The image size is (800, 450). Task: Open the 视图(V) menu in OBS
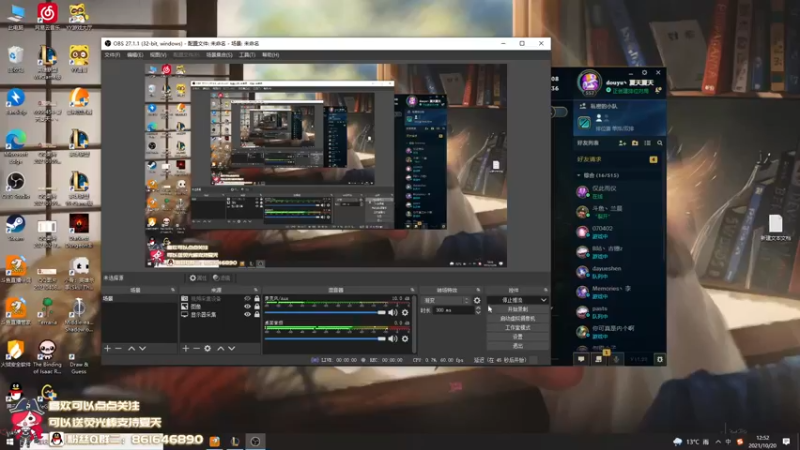pyautogui.click(x=158, y=55)
